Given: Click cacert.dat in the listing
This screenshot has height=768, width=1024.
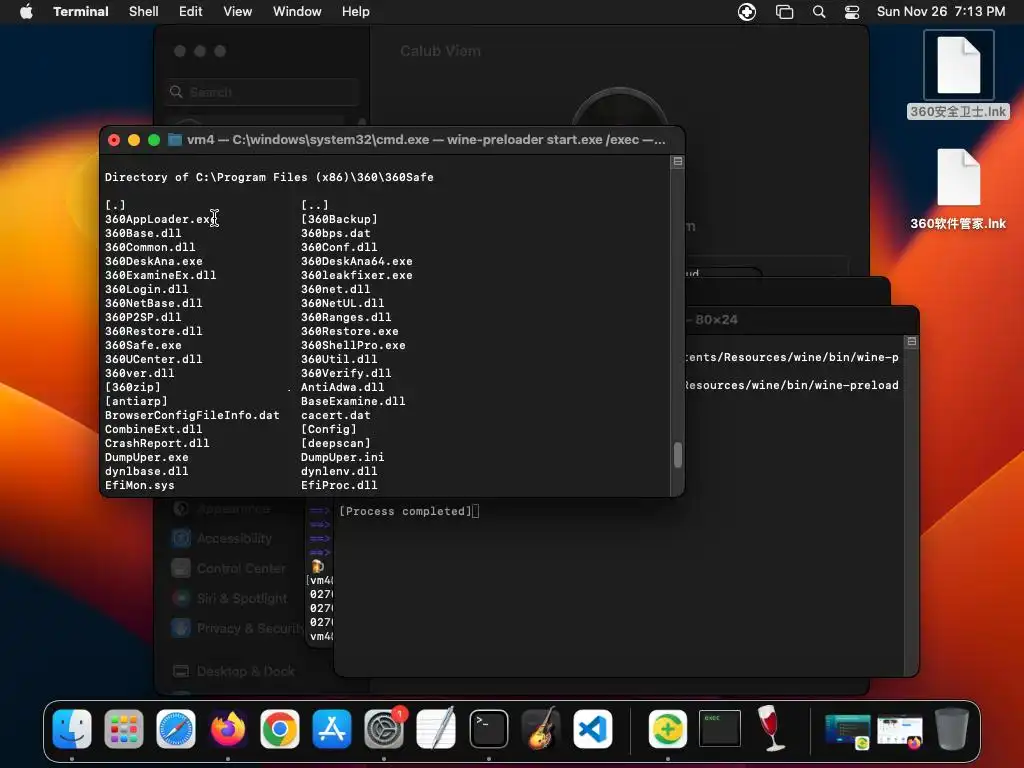Looking at the screenshot, I should click(x=336, y=415).
